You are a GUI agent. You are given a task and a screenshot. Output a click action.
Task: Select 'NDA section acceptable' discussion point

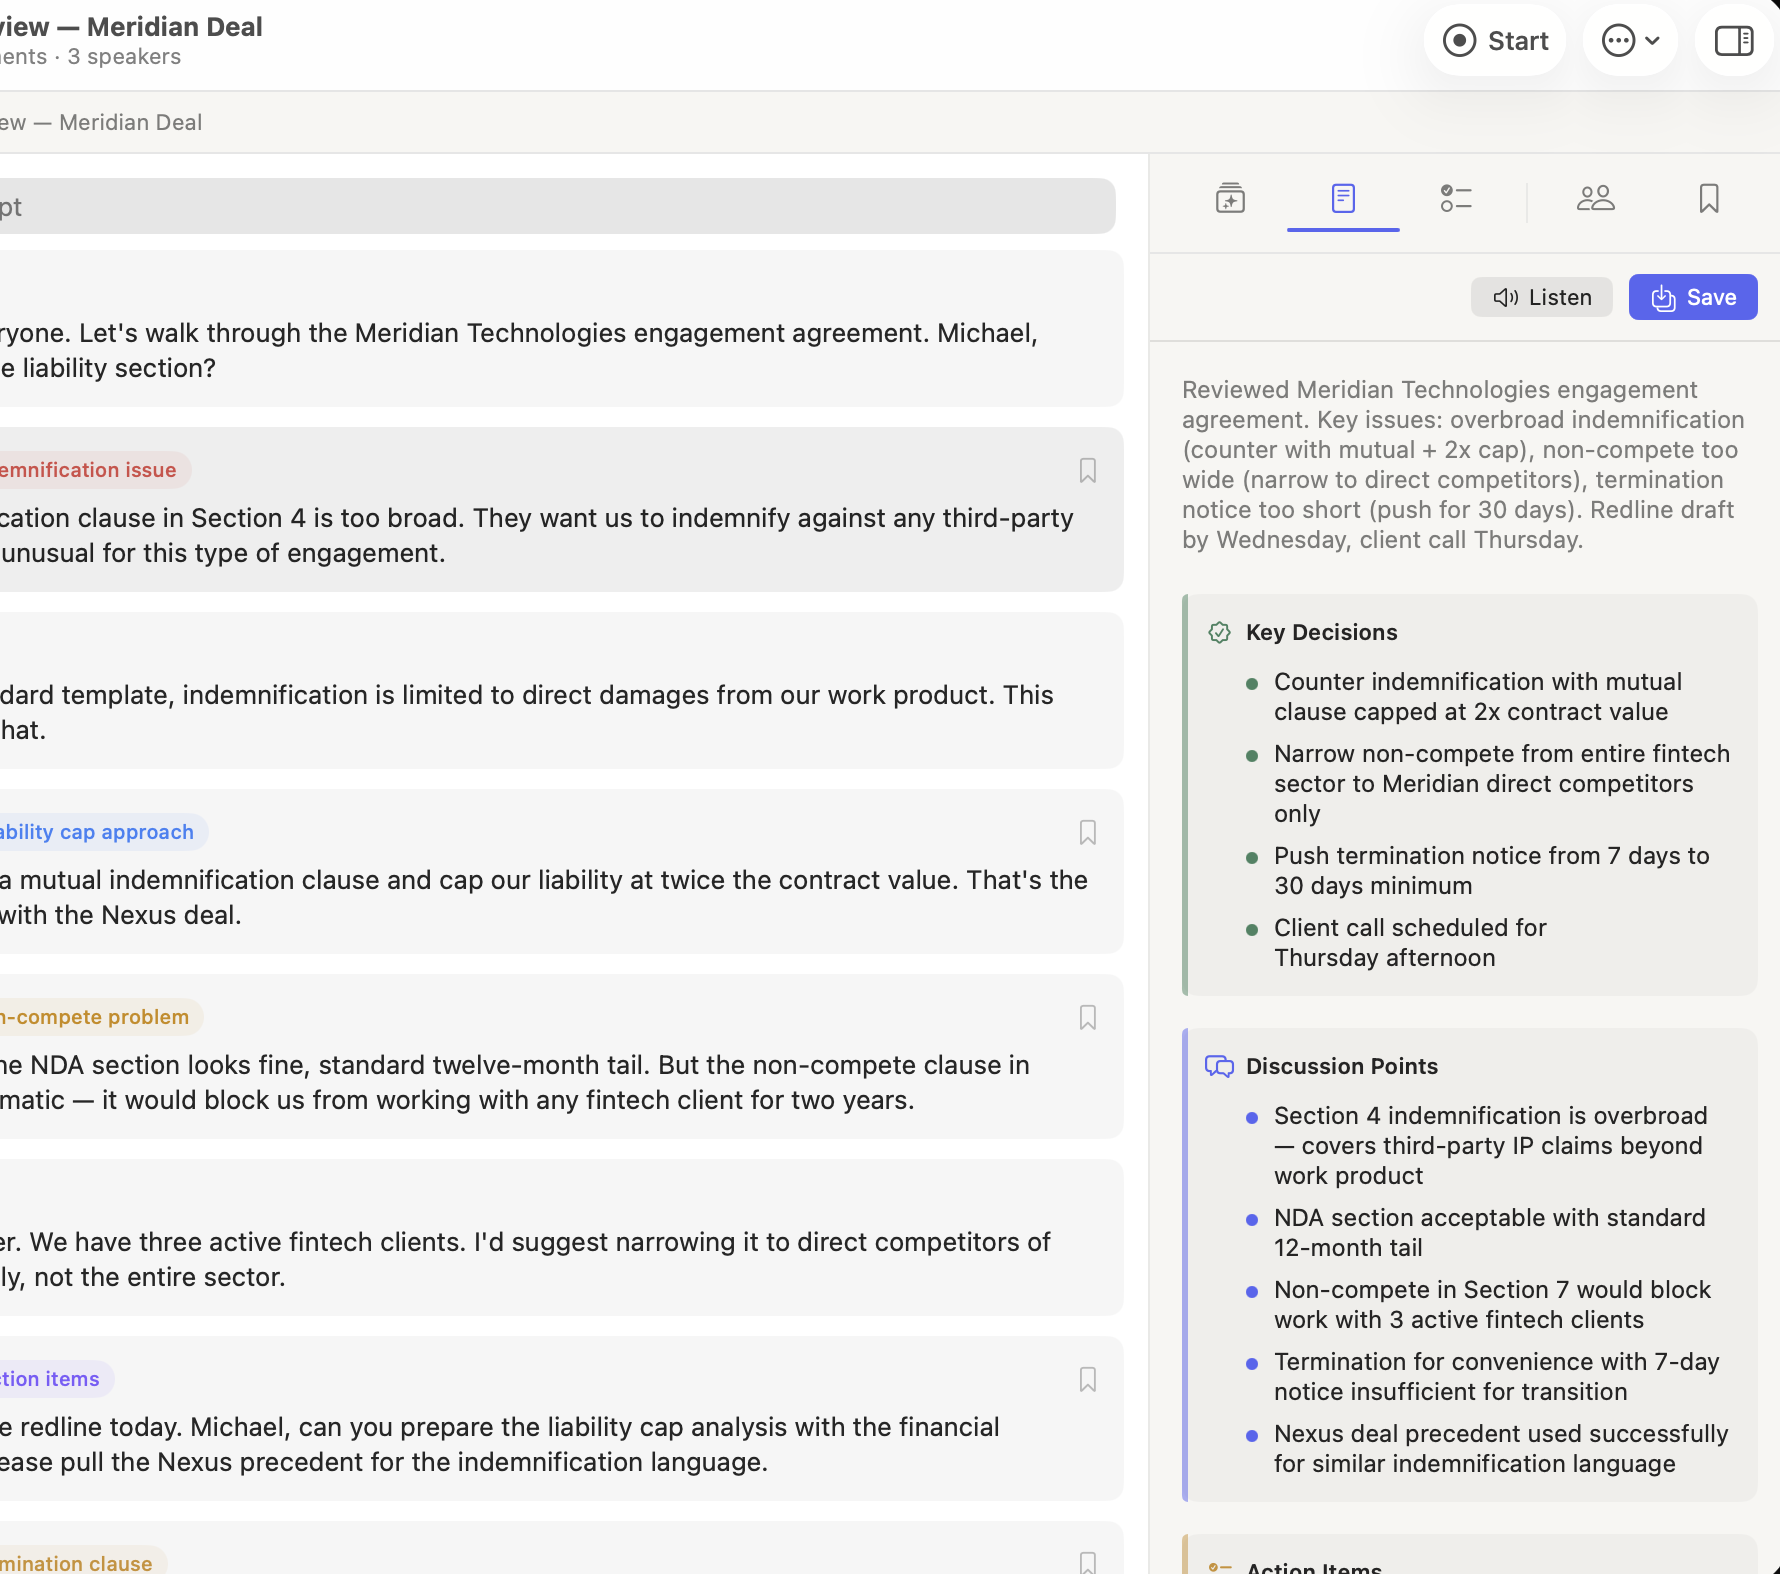(x=1490, y=1233)
